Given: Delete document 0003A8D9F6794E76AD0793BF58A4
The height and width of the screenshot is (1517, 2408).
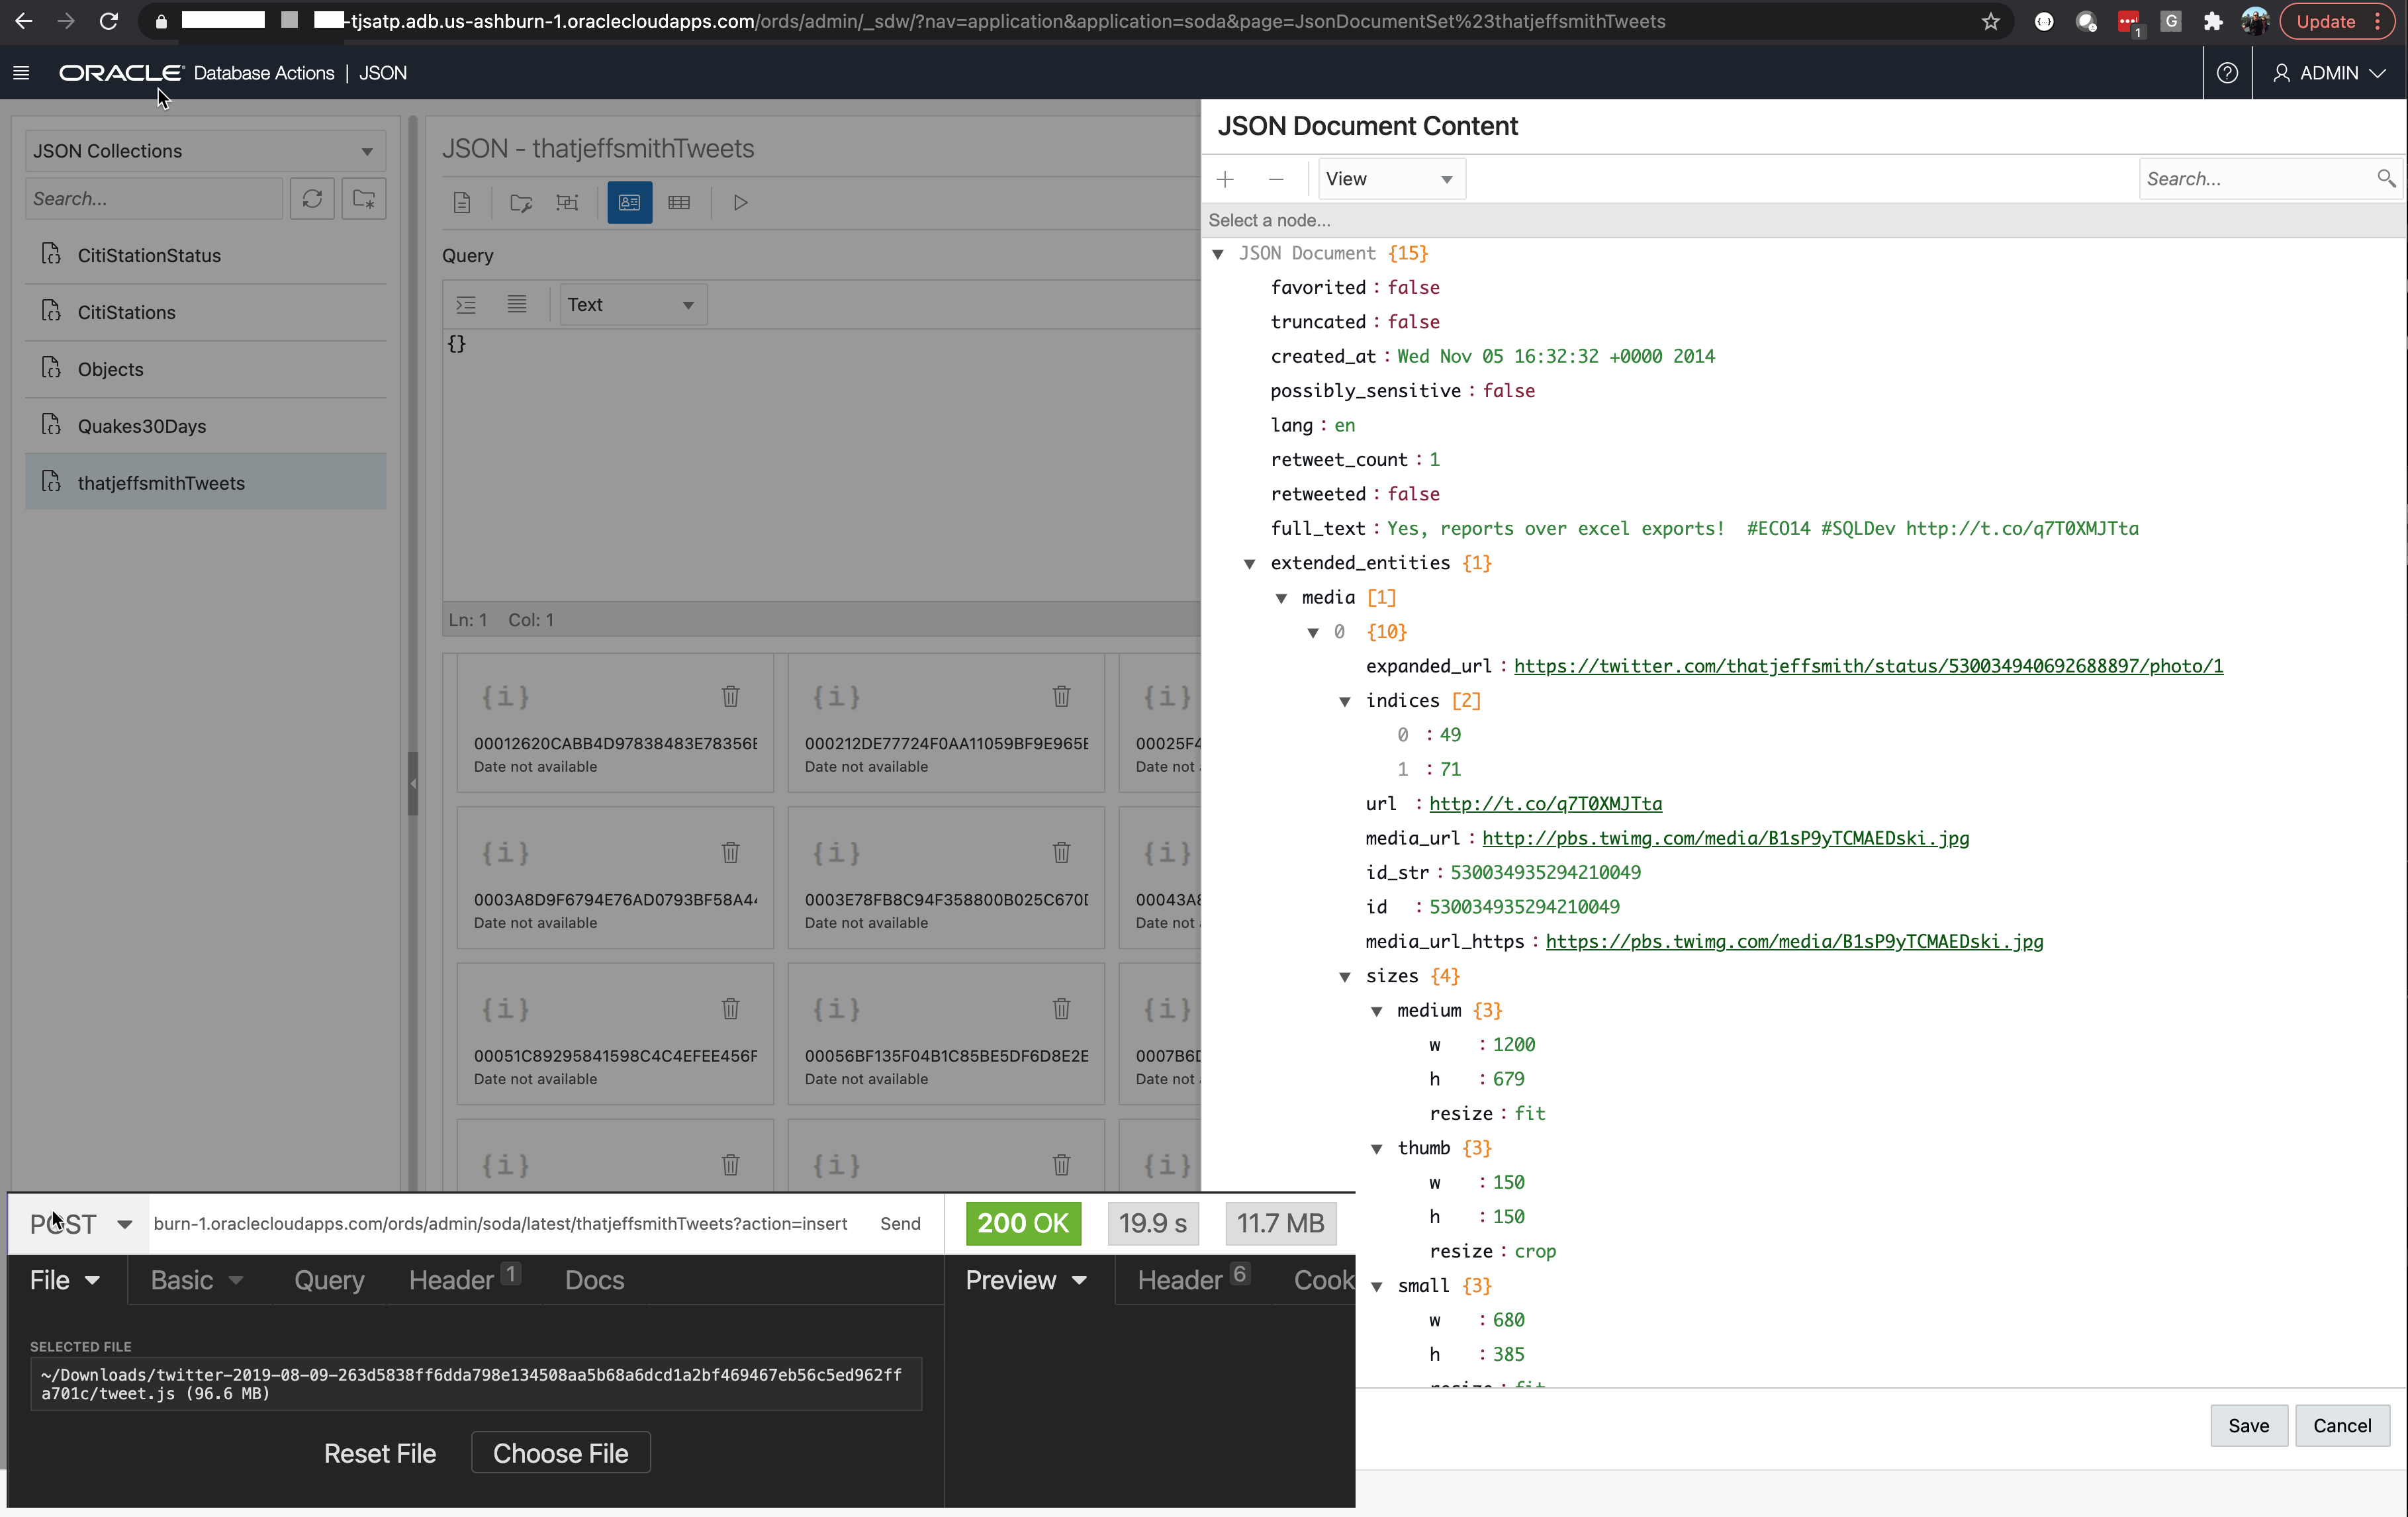Looking at the screenshot, I should pos(731,852).
